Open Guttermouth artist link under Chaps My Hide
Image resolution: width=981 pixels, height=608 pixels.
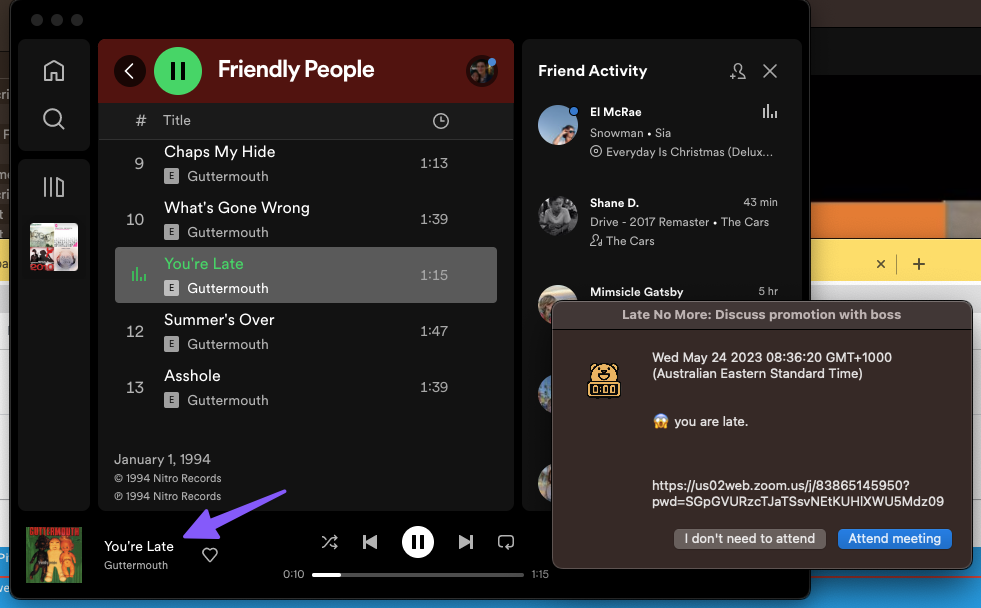[228, 176]
